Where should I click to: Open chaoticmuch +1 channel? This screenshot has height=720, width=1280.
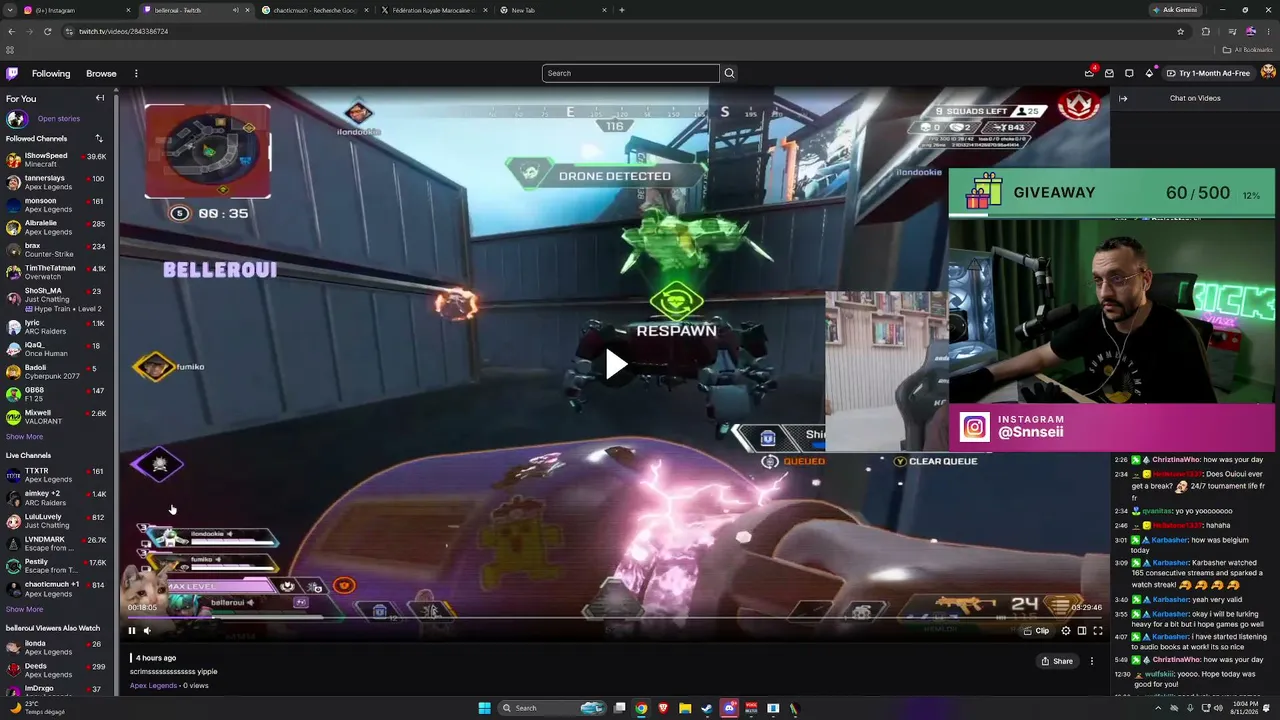pyautogui.click(x=56, y=589)
